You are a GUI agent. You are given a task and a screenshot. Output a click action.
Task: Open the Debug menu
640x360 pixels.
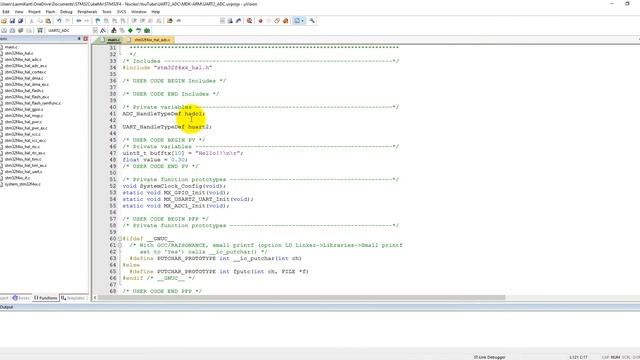tap(66, 12)
